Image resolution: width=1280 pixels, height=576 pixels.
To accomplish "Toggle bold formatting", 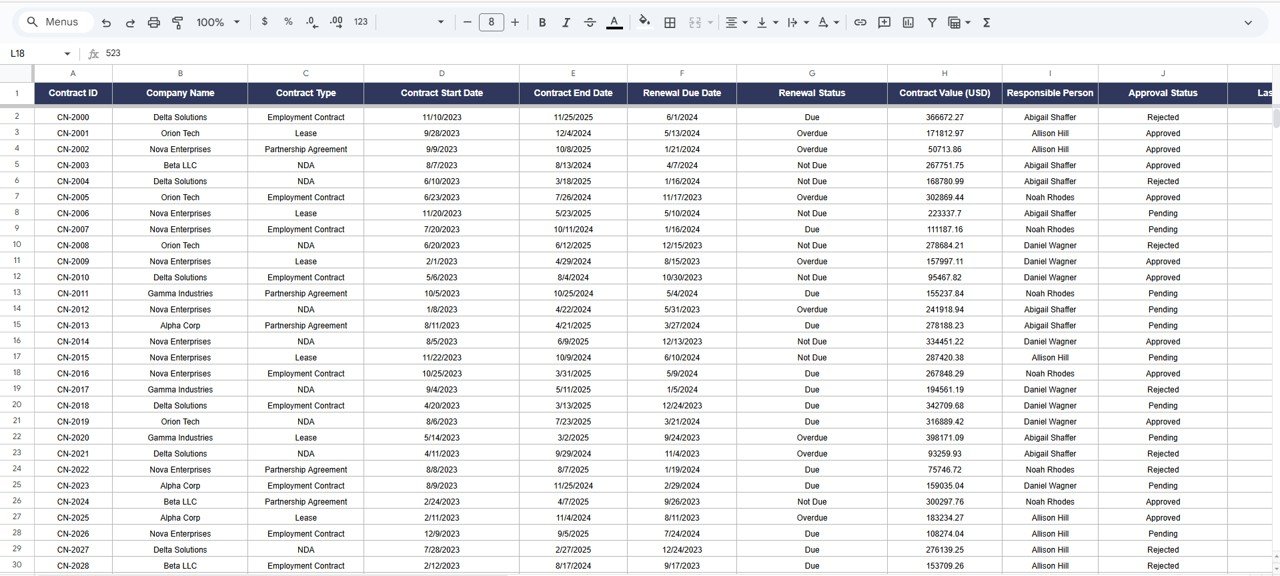I will (x=542, y=22).
